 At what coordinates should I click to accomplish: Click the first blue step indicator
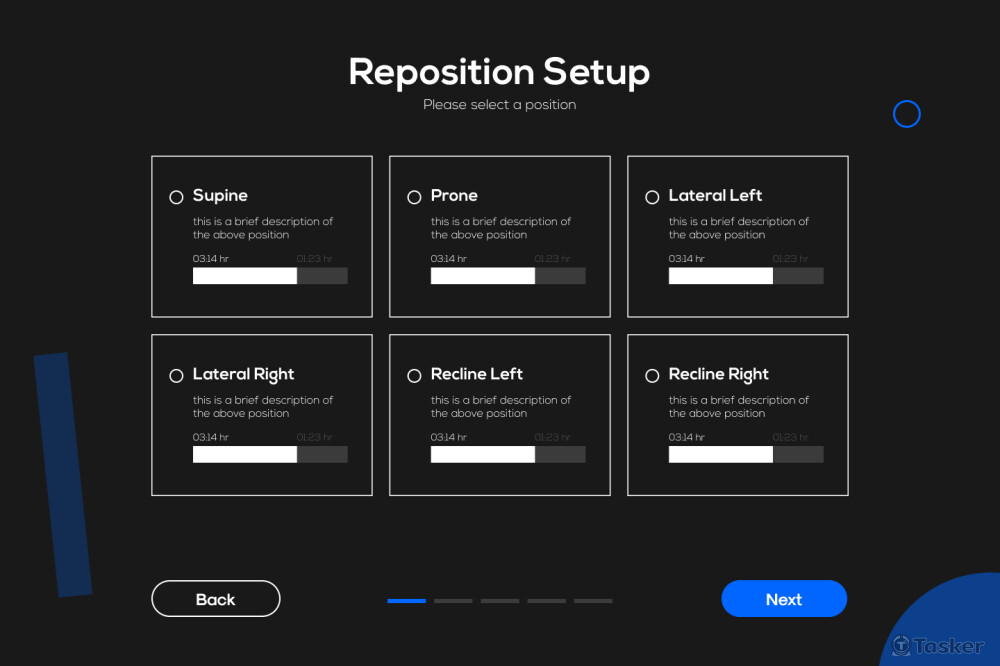[x=407, y=601]
